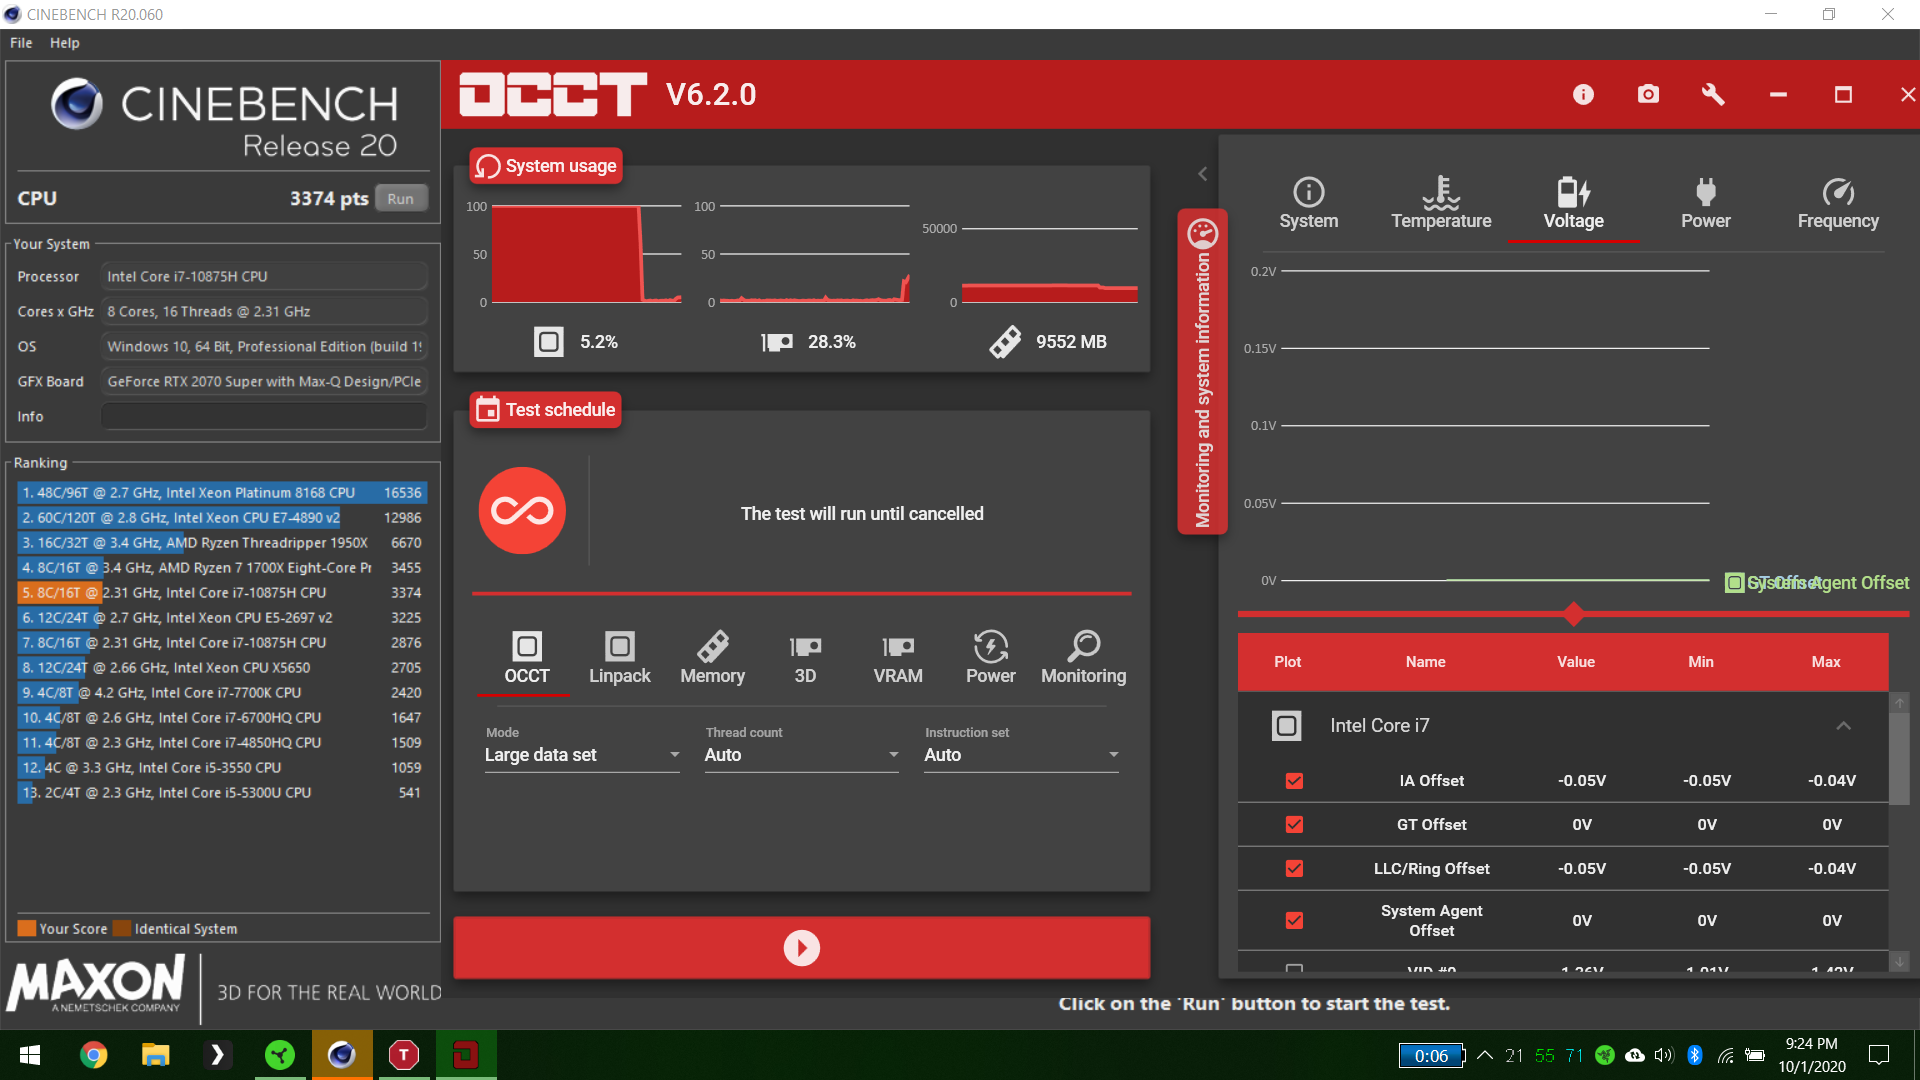The image size is (1920, 1080).
Task: Click the red diamond graph slider handle
Action: pyautogui.click(x=1574, y=614)
